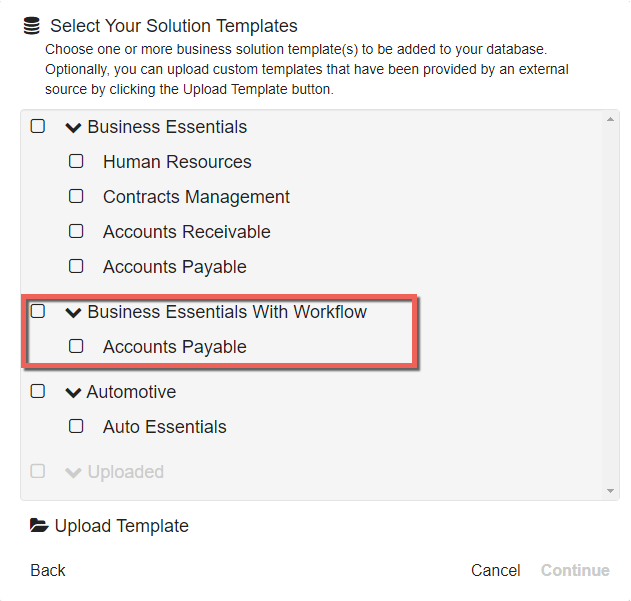This screenshot has height=601, width=631.
Task: Collapse the Uploaded group chevron
Action: [73, 473]
